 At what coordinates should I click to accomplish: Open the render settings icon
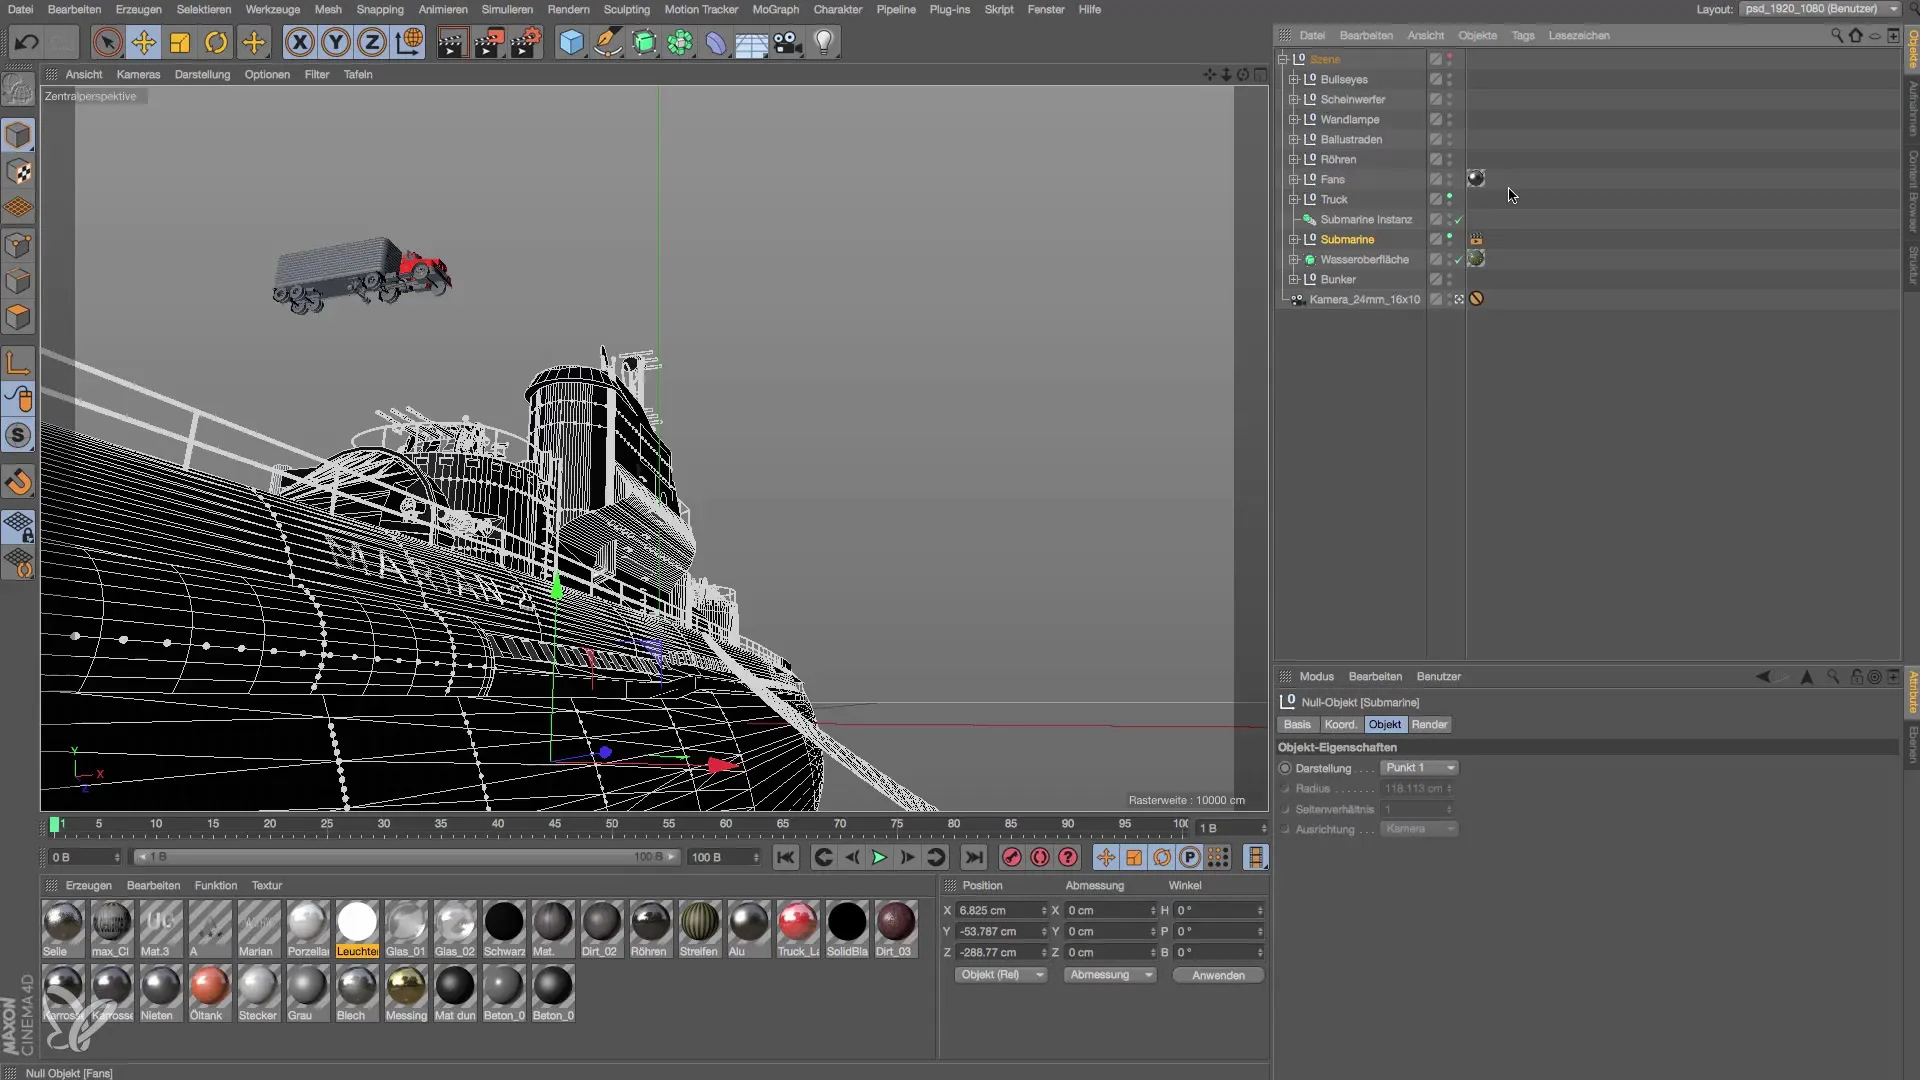coord(526,42)
